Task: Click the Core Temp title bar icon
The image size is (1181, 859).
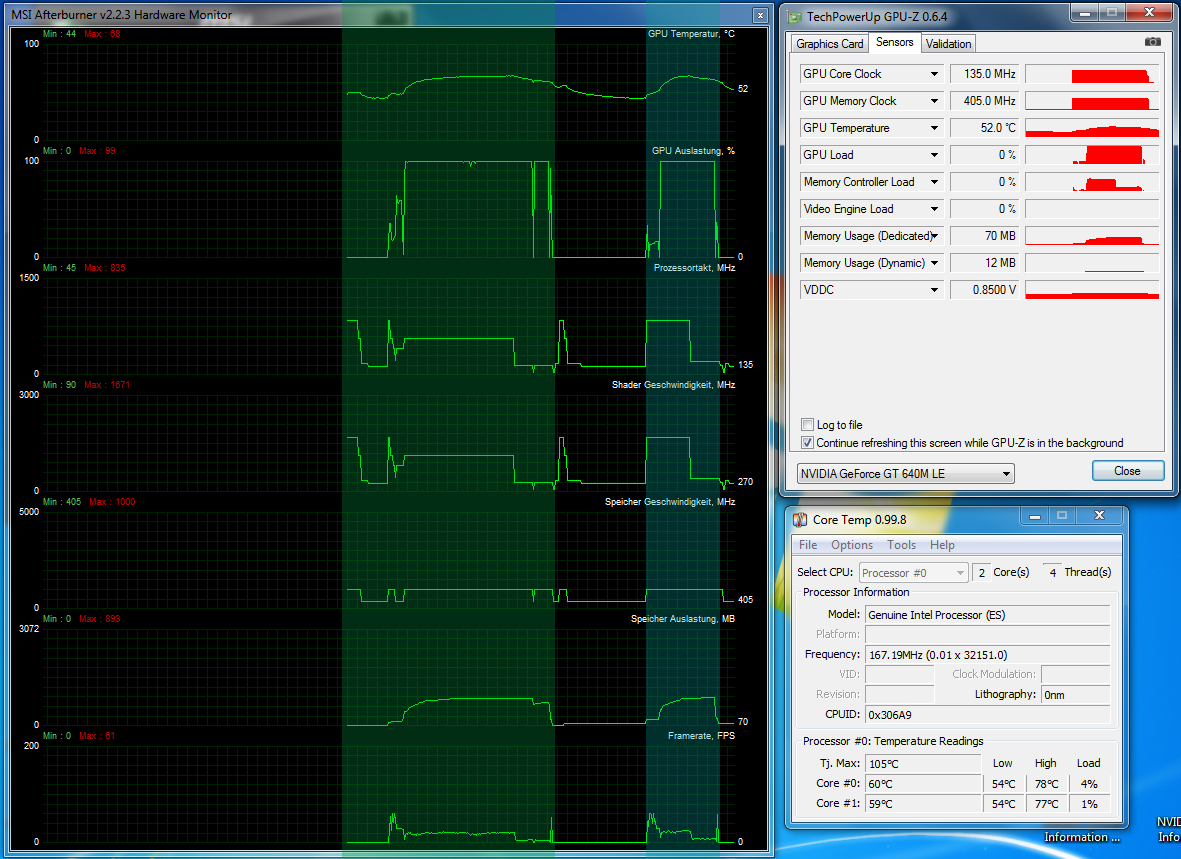Action: click(x=800, y=519)
